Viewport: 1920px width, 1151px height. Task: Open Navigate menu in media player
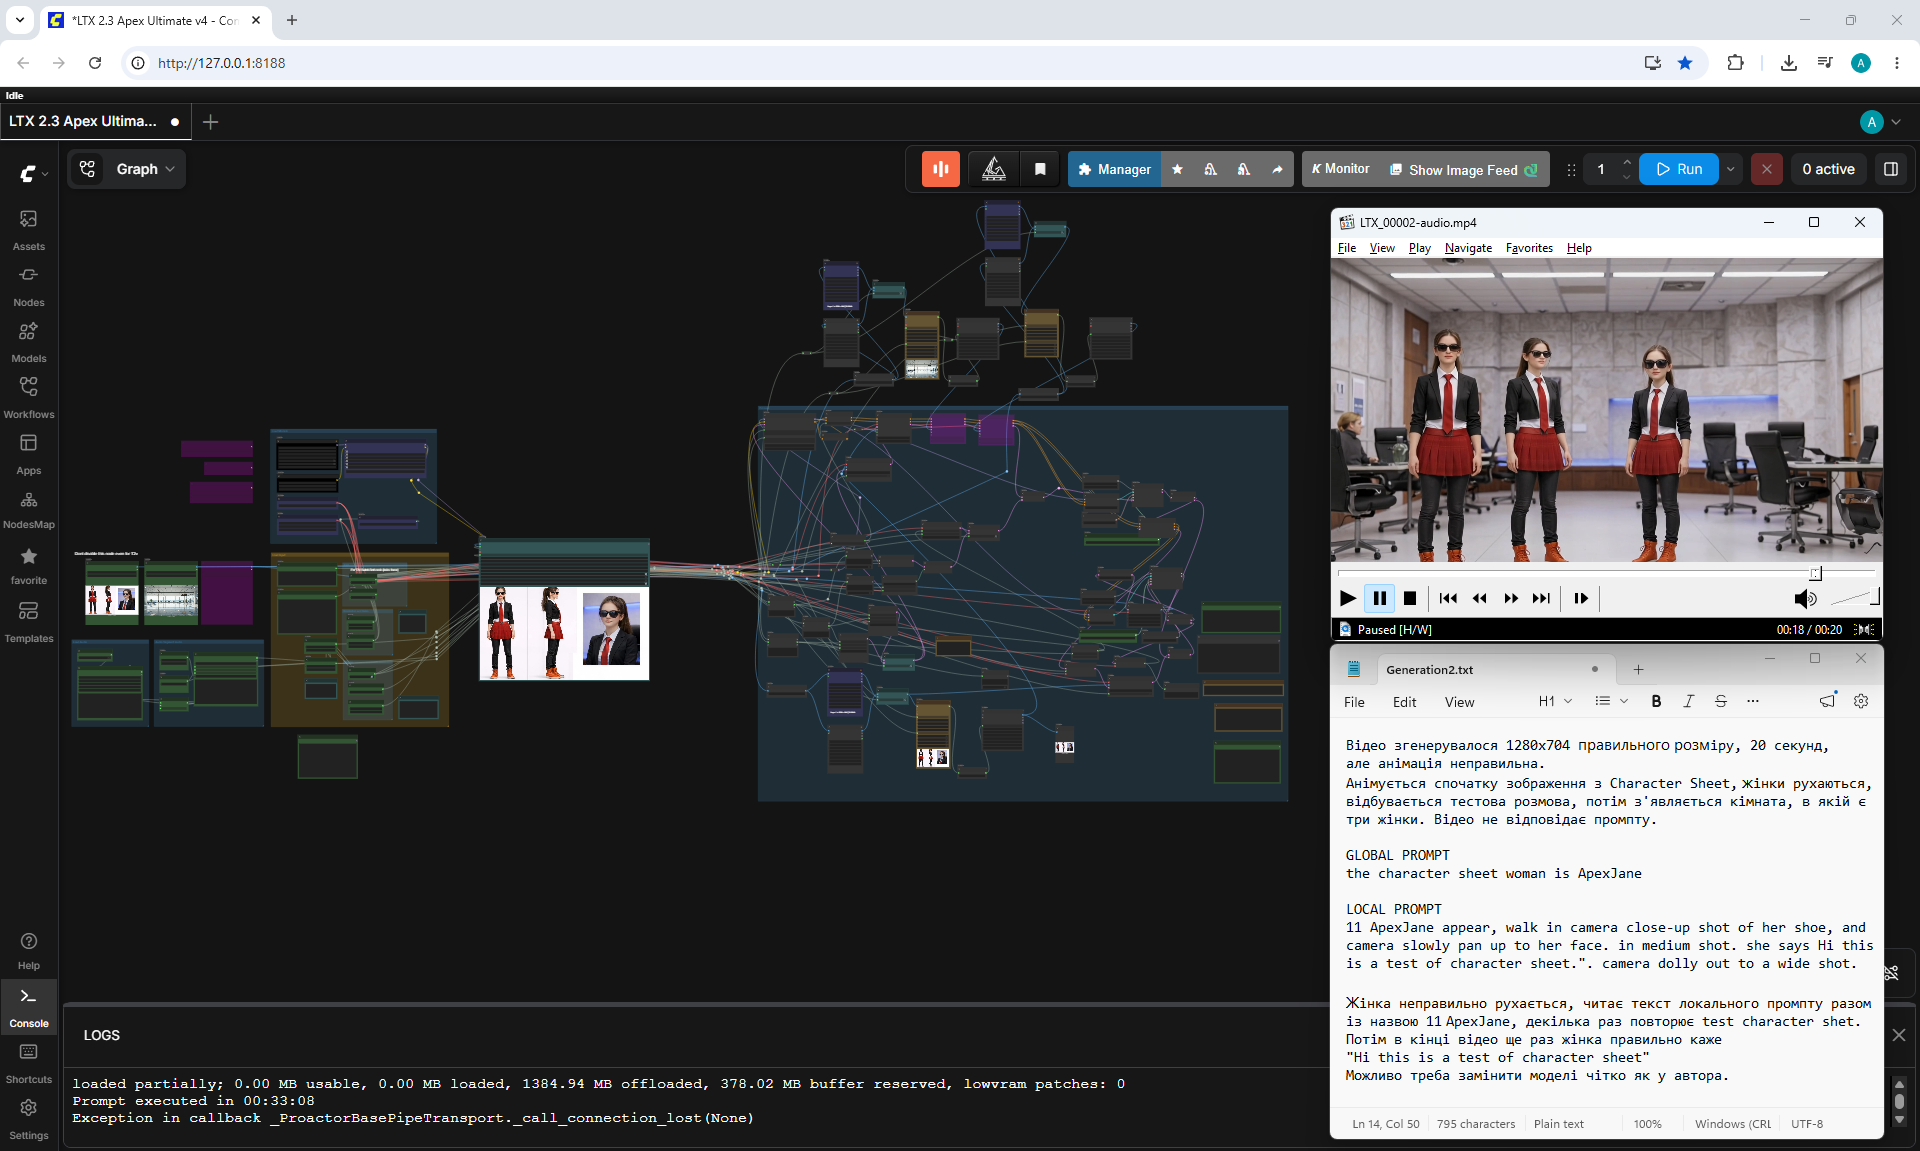(1468, 248)
